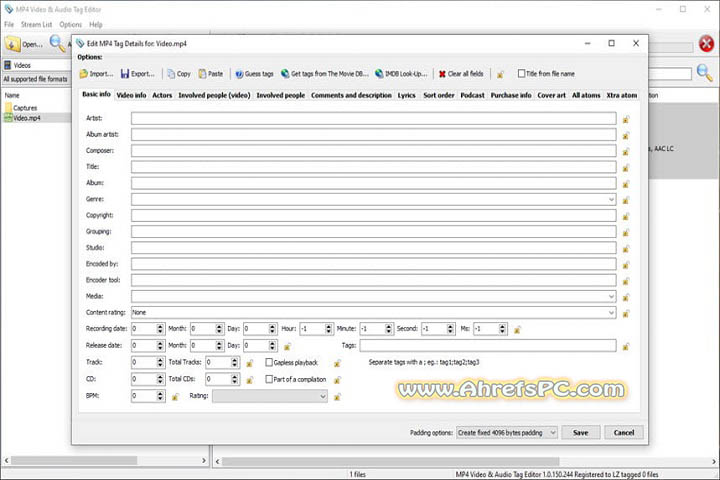Viewport: 720px width, 480px height.
Task: Switch to the Lyrics tab
Action: (406, 95)
